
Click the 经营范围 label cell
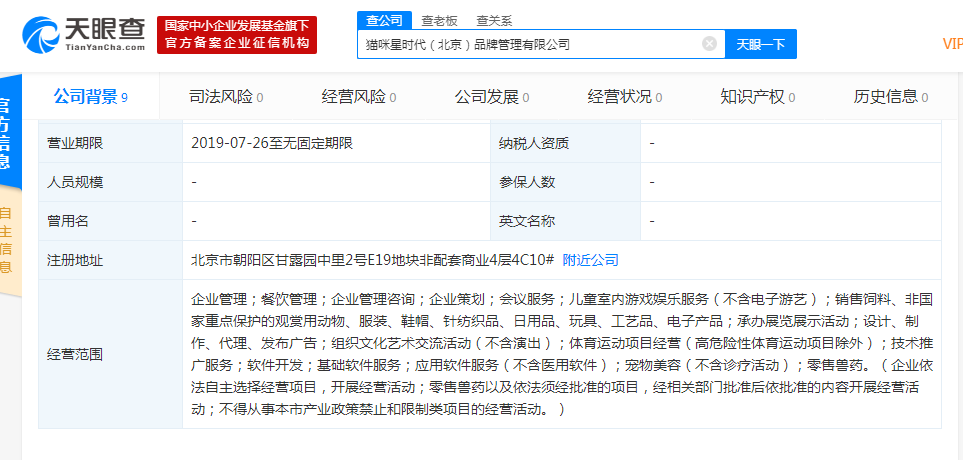coord(111,354)
